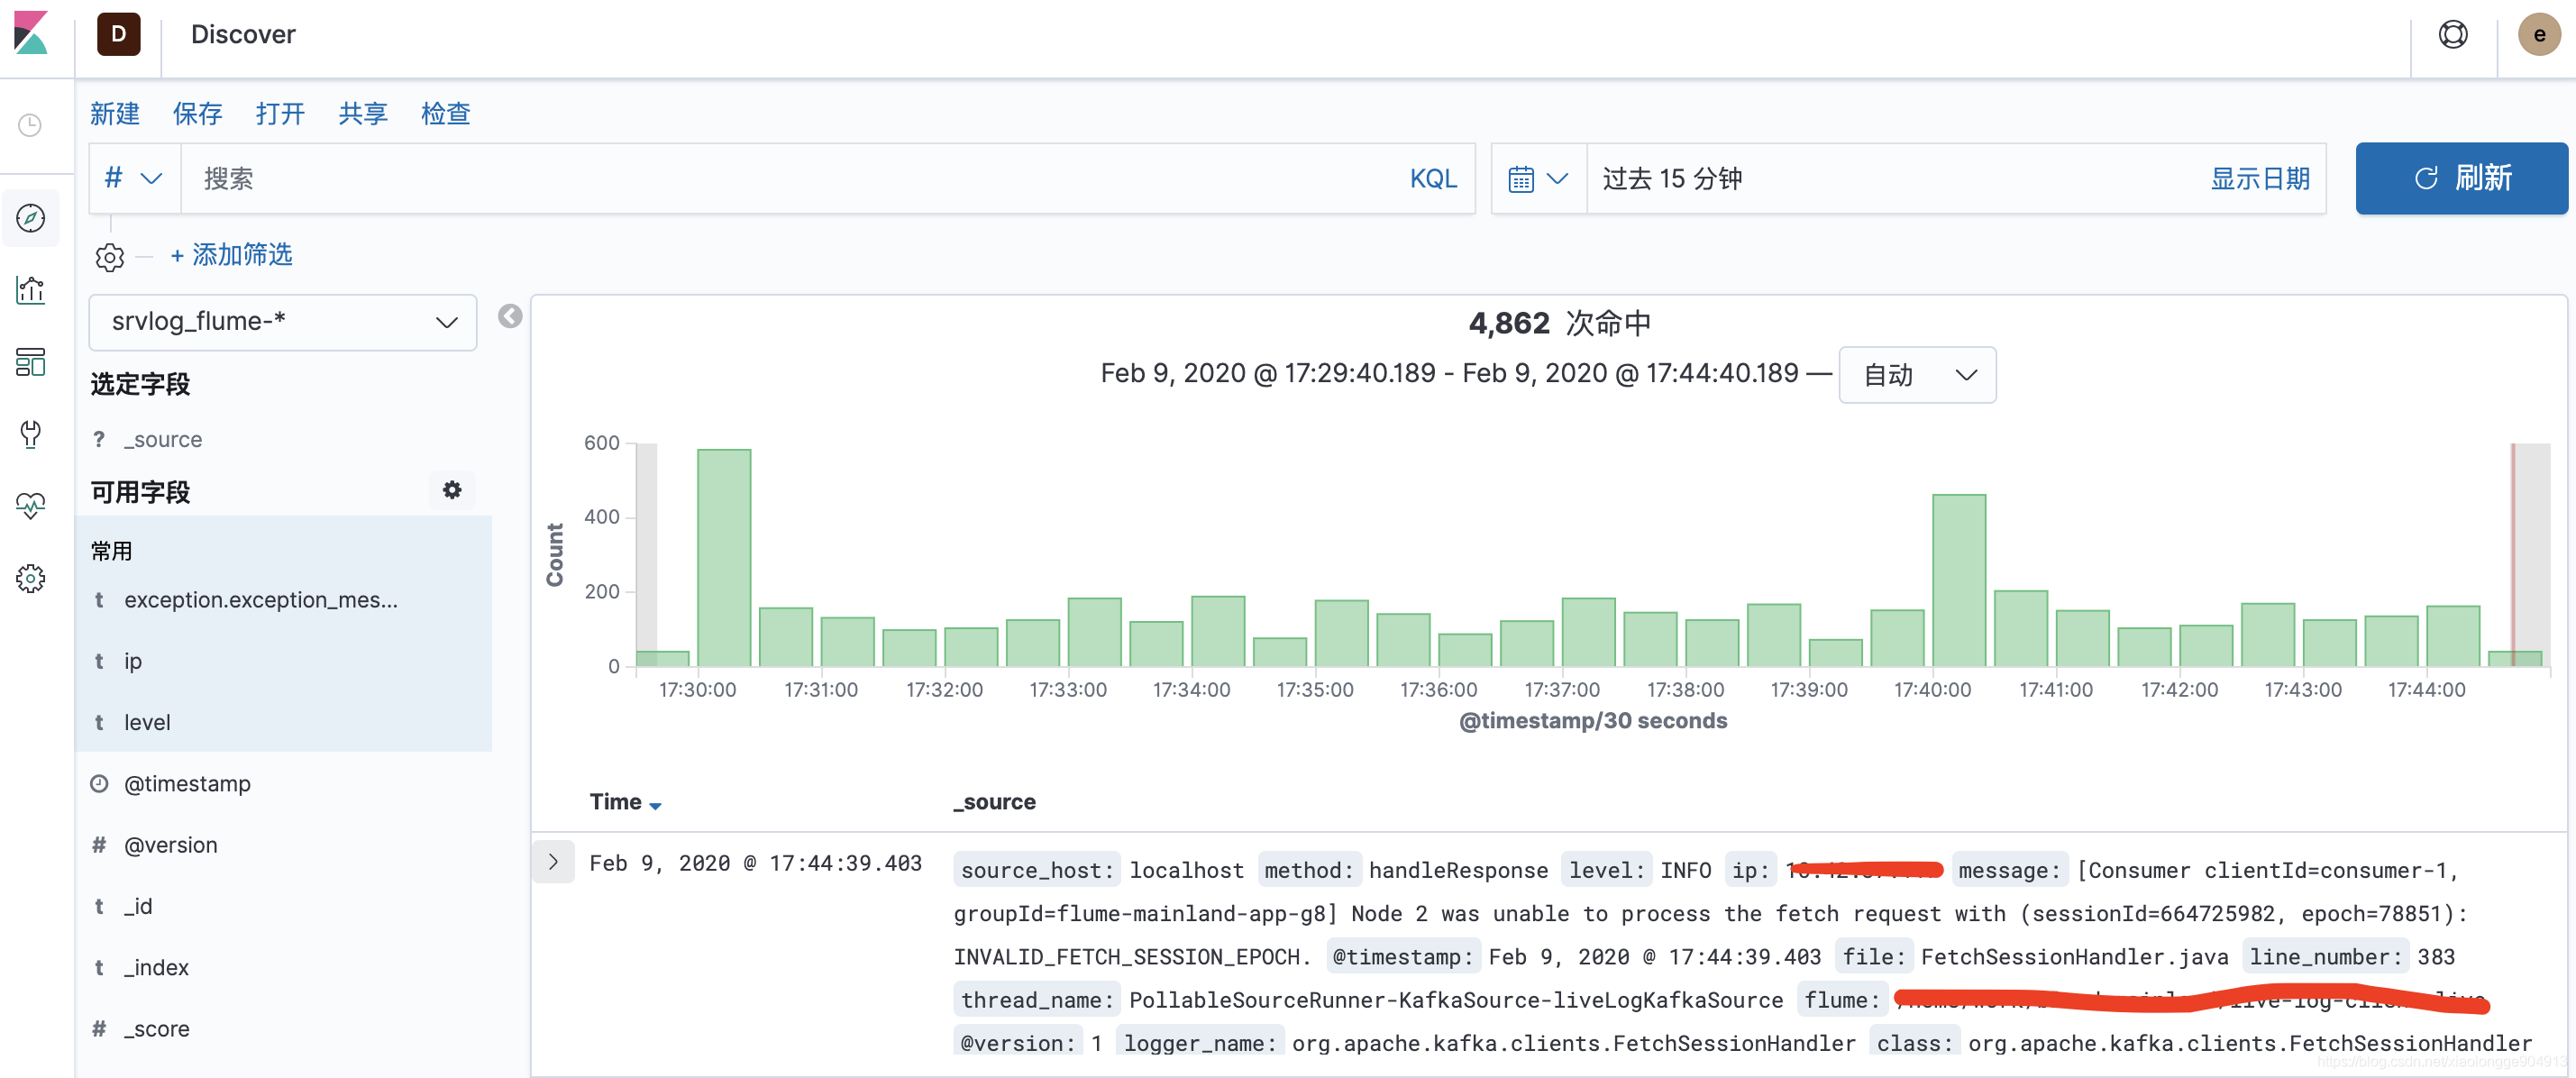Open Monitoring heartbeat icon

pyautogui.click(x=31, y=505)
